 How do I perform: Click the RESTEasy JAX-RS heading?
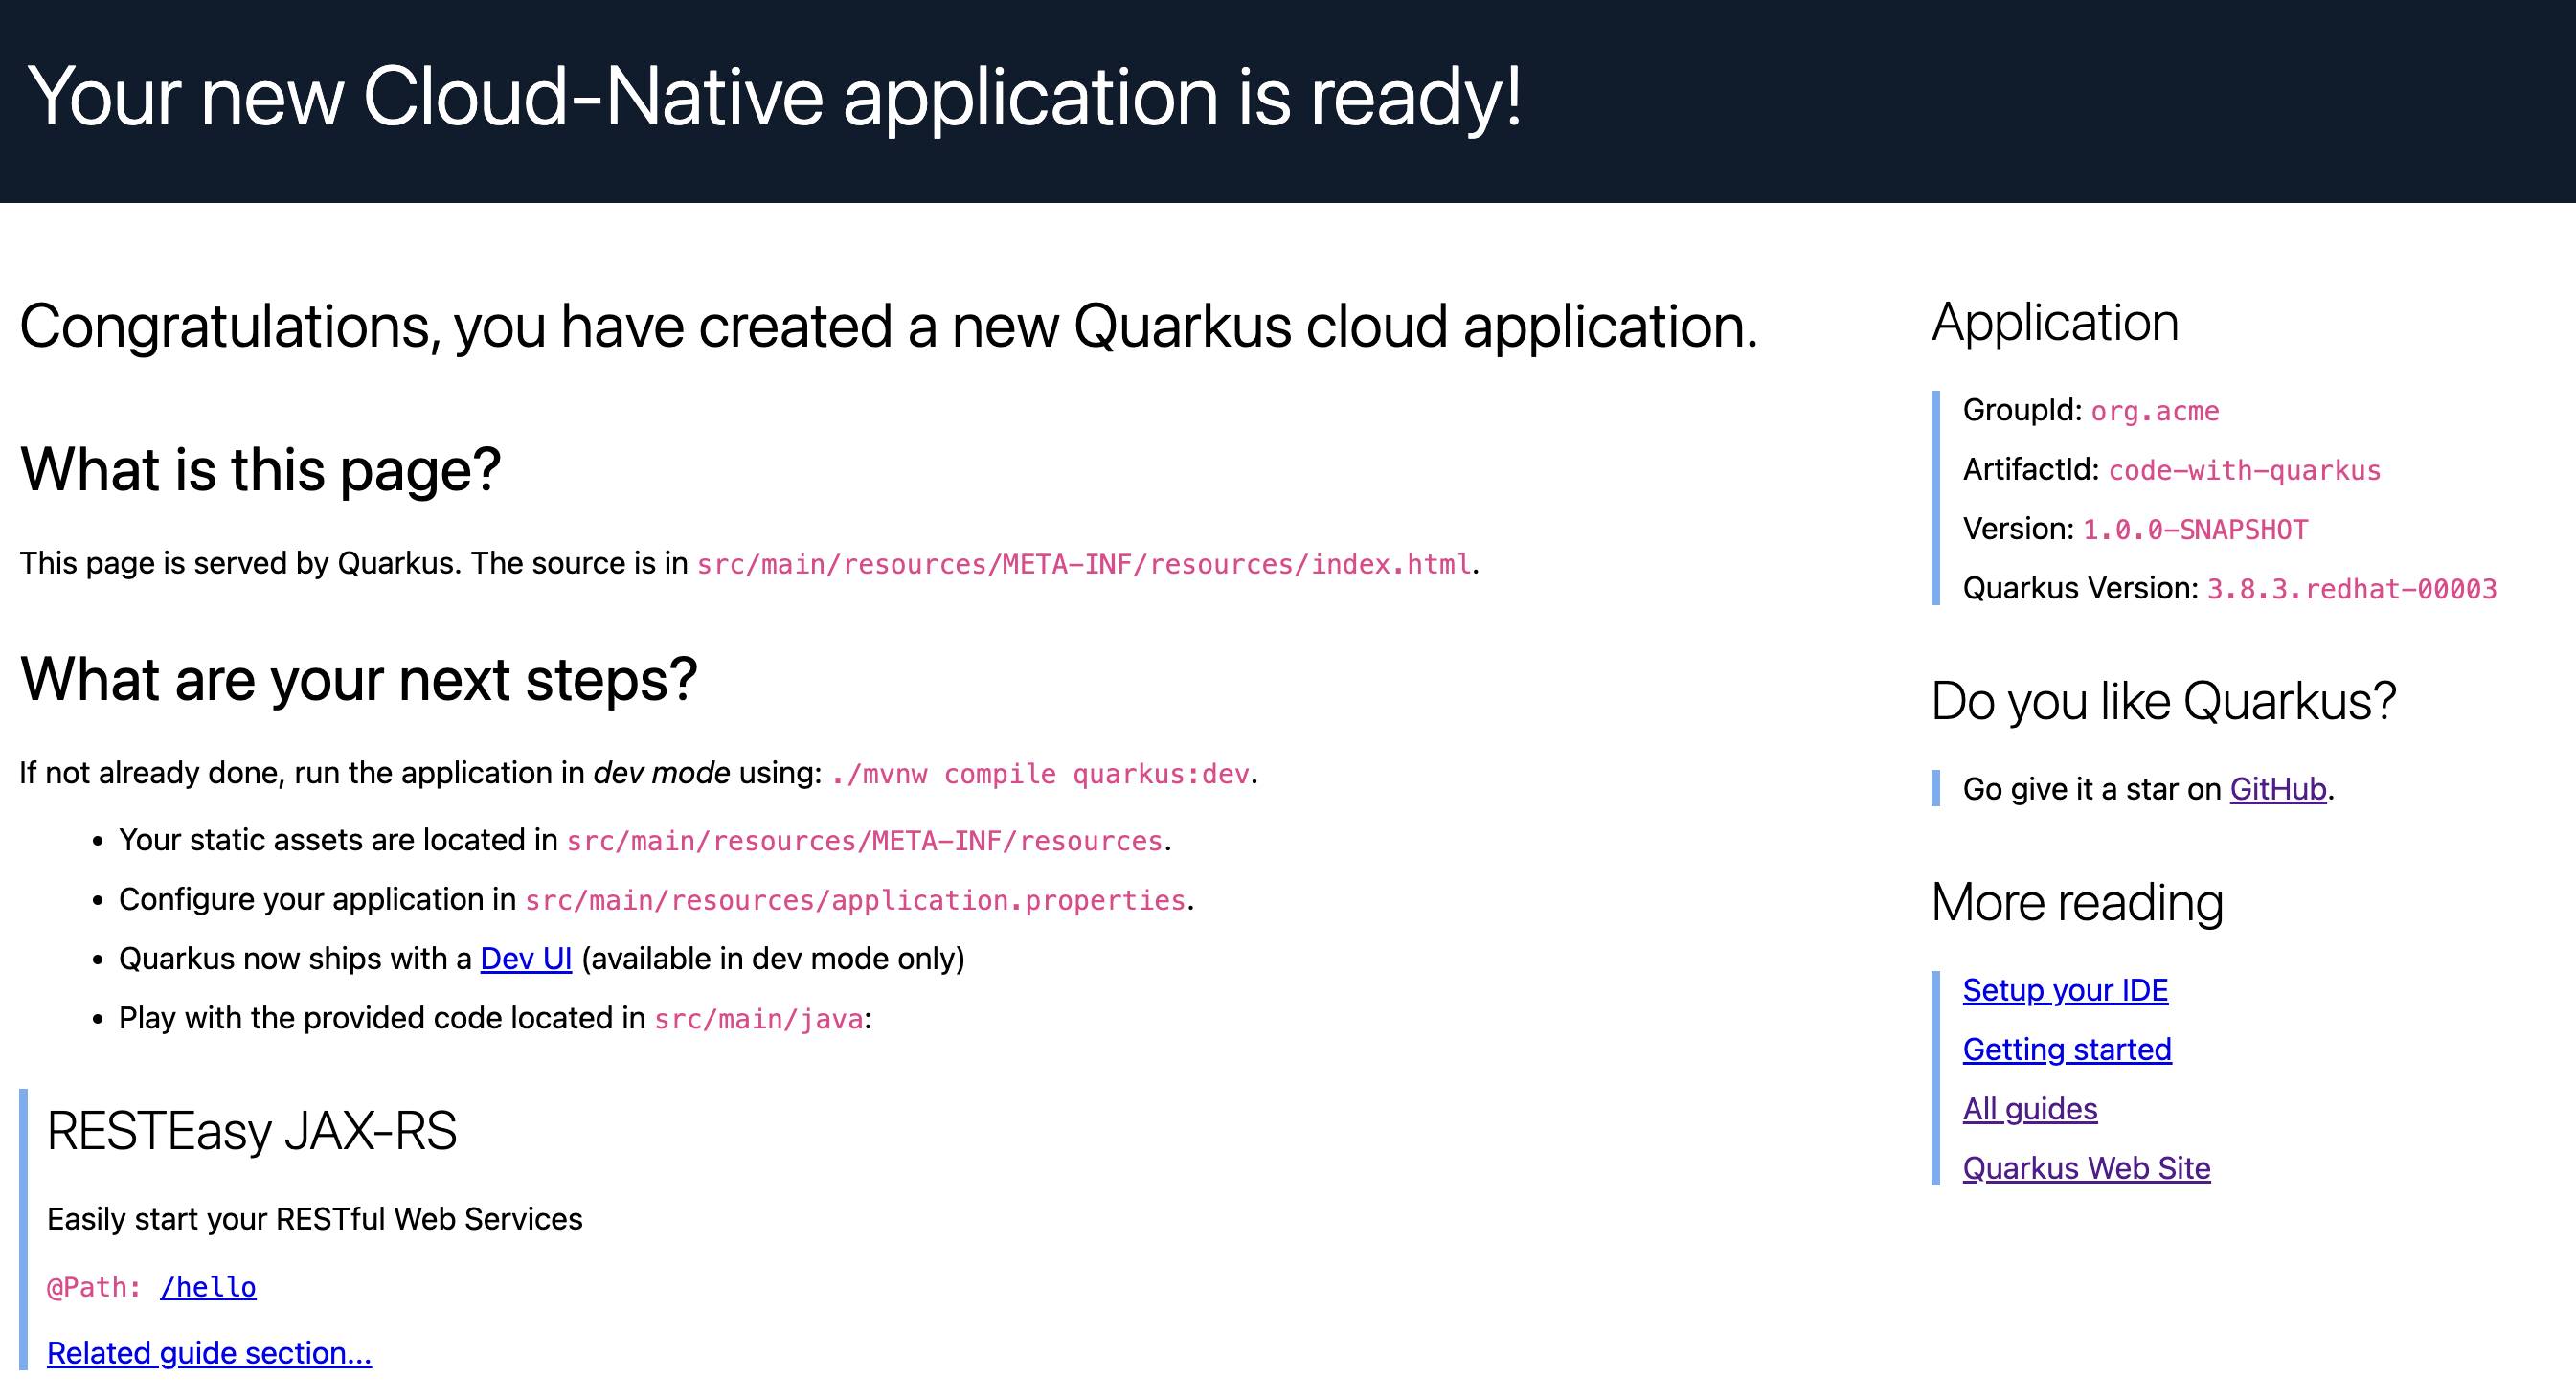252,1131
